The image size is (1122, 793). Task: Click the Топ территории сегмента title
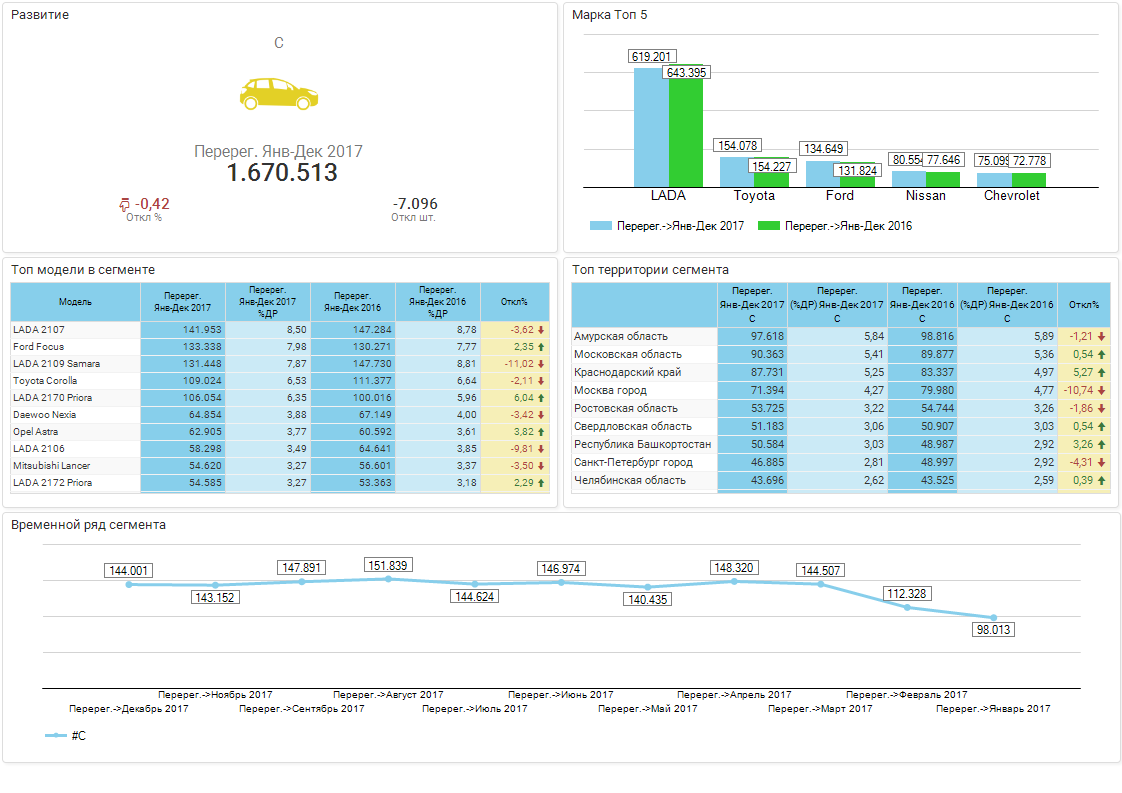coord(650,270)
